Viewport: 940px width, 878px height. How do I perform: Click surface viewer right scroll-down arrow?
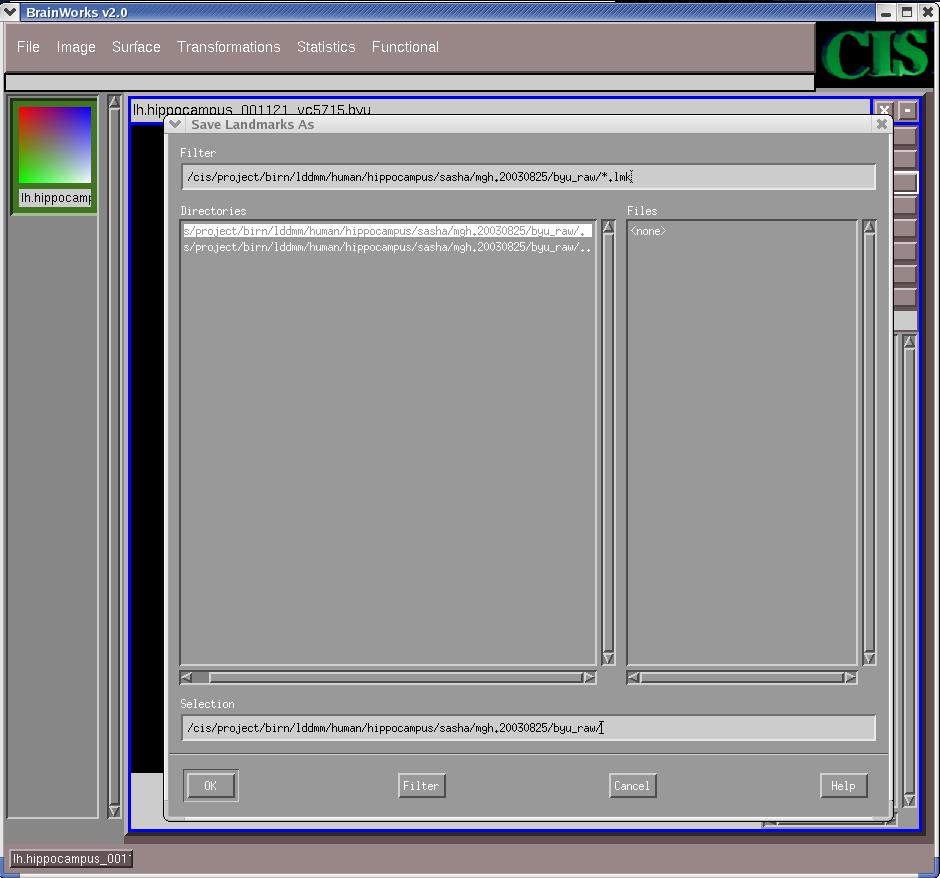click(909, 800)
